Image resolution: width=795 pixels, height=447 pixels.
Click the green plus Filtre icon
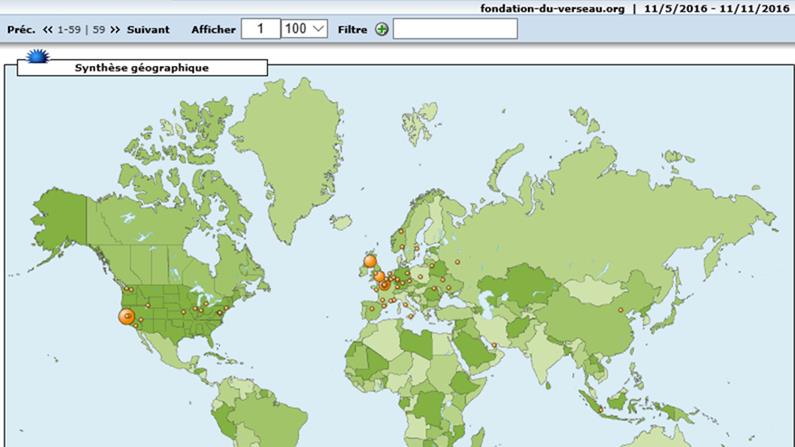point(382,29)
